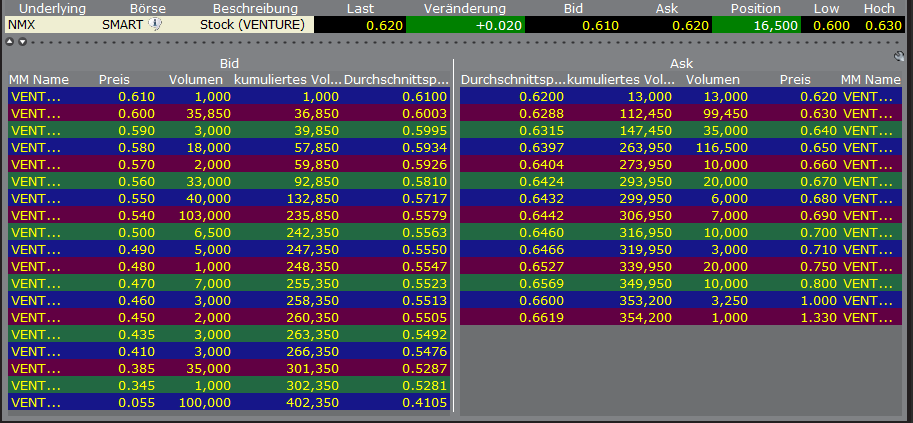Screen dimensions: 913x423
Task: Expand panel with the down arrow button
Action: (x=22, y=42)
